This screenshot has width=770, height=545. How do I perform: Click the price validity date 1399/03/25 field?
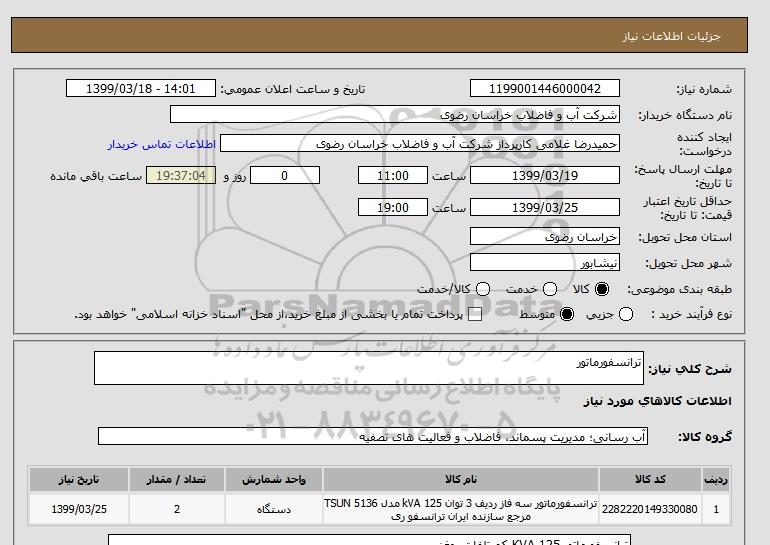point(545,207)
